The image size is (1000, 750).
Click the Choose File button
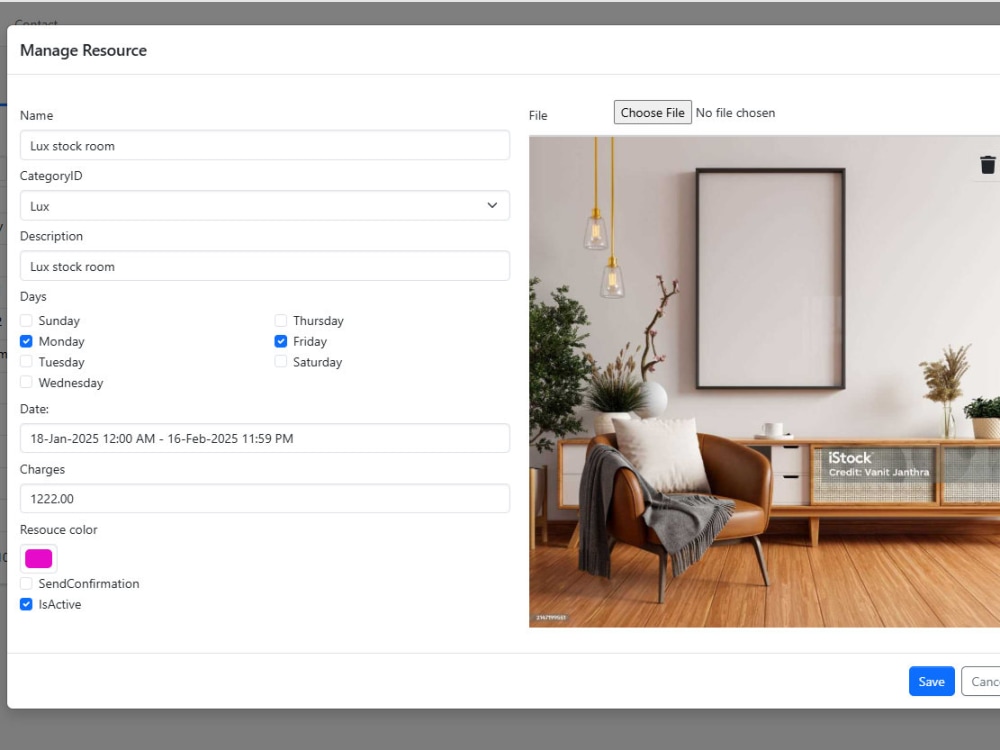(x=652, y=112)
